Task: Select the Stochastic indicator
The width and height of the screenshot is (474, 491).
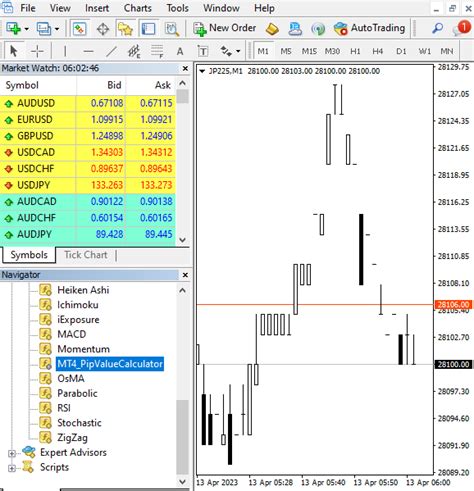Action: (79, 423)
